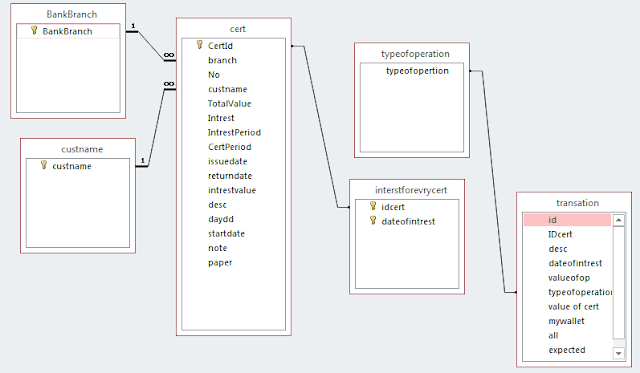Select the note field in cert

point(218,248)
